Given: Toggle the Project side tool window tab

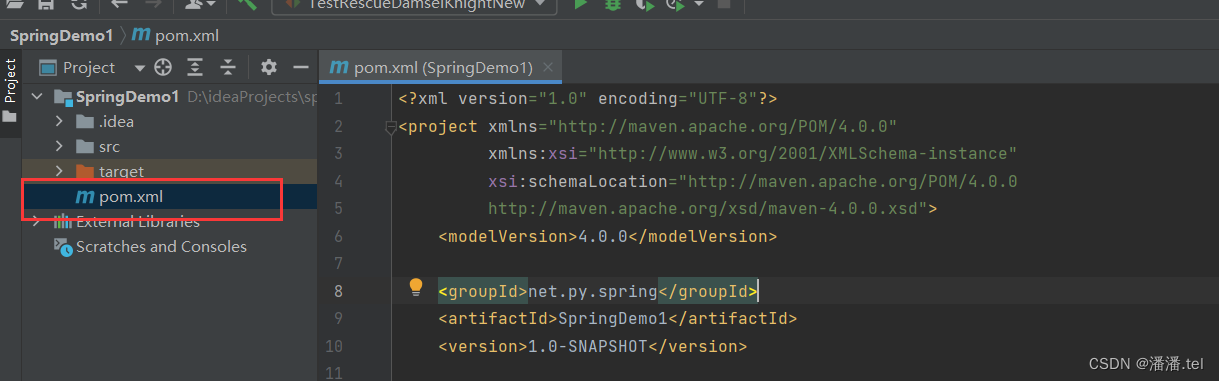Looking at the screenshot, I should click(10, 90).
